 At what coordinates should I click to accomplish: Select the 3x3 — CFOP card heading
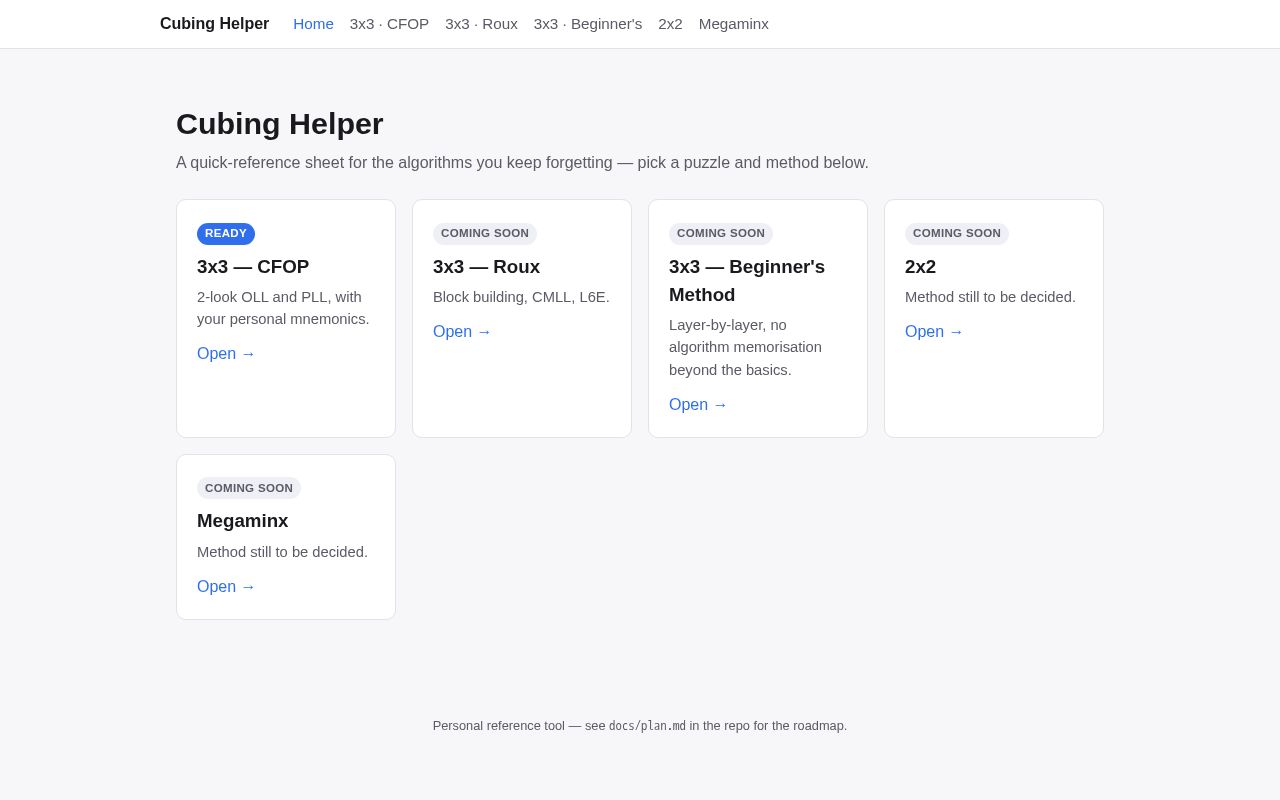point(253,267)
